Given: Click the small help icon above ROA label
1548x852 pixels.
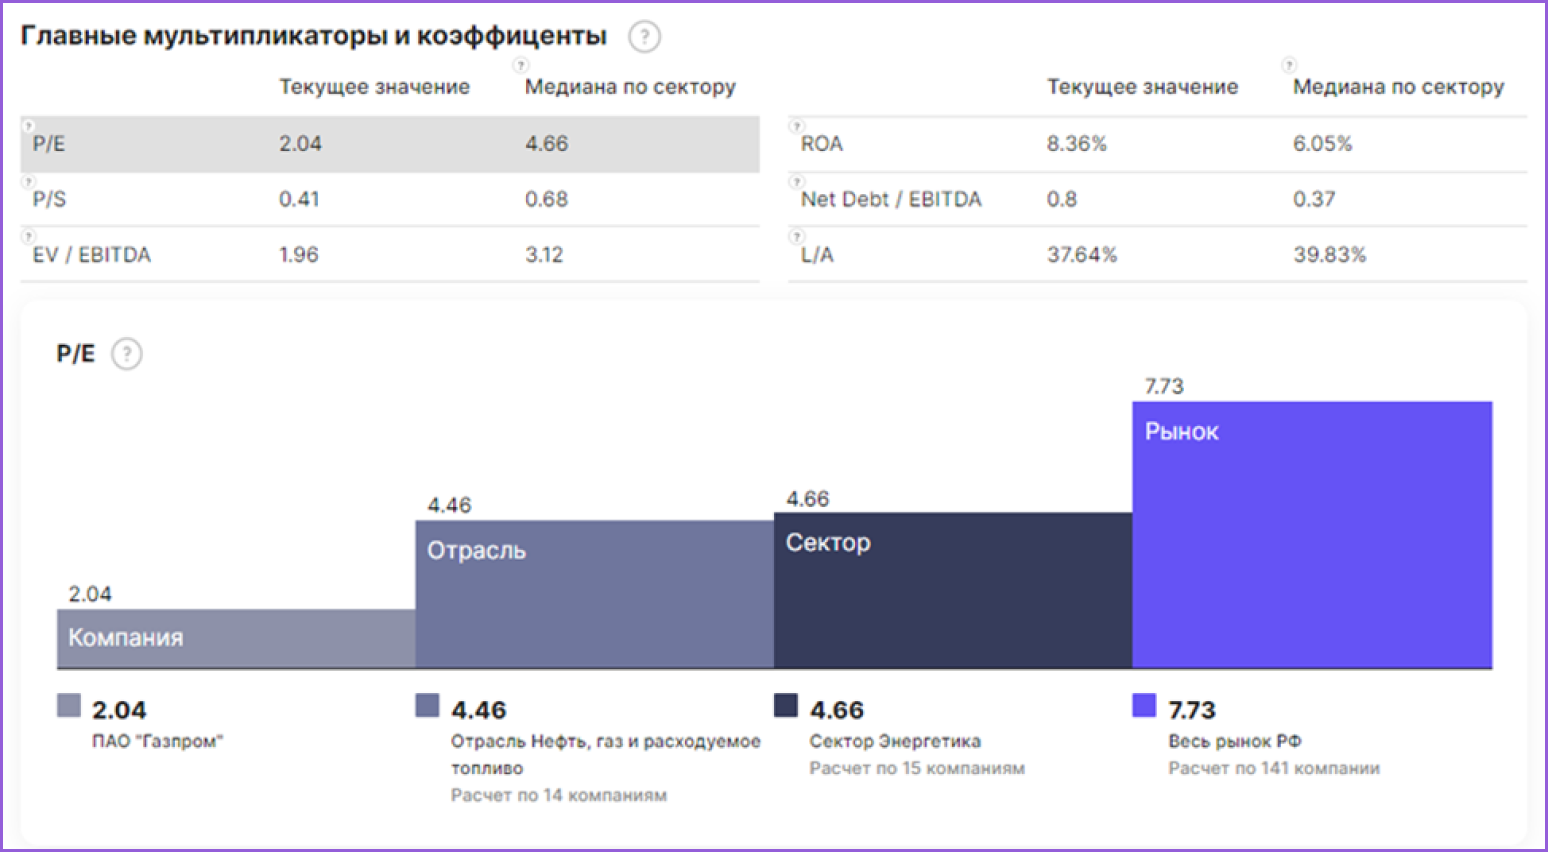Looking at the screenshot, I should tap(796, 126).
